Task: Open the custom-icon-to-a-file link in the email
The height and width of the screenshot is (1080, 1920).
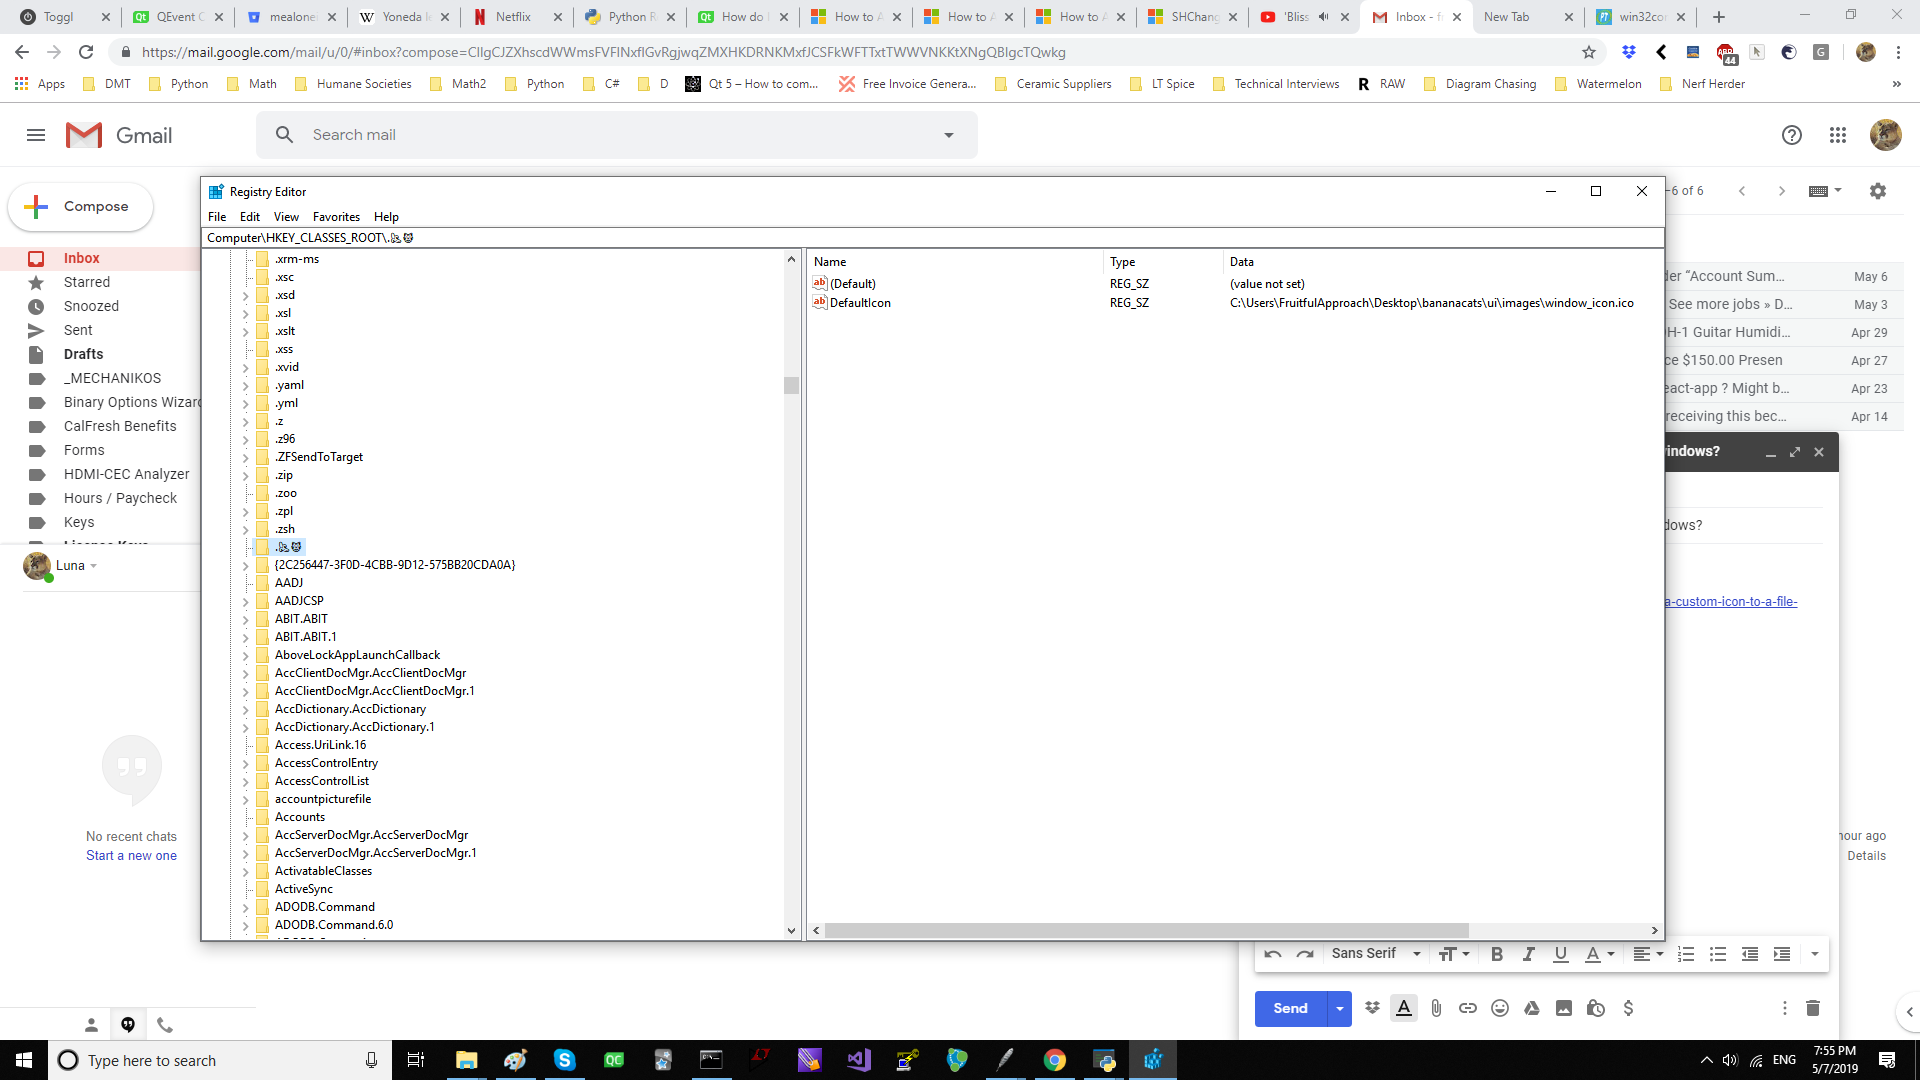Action: 1731,602
